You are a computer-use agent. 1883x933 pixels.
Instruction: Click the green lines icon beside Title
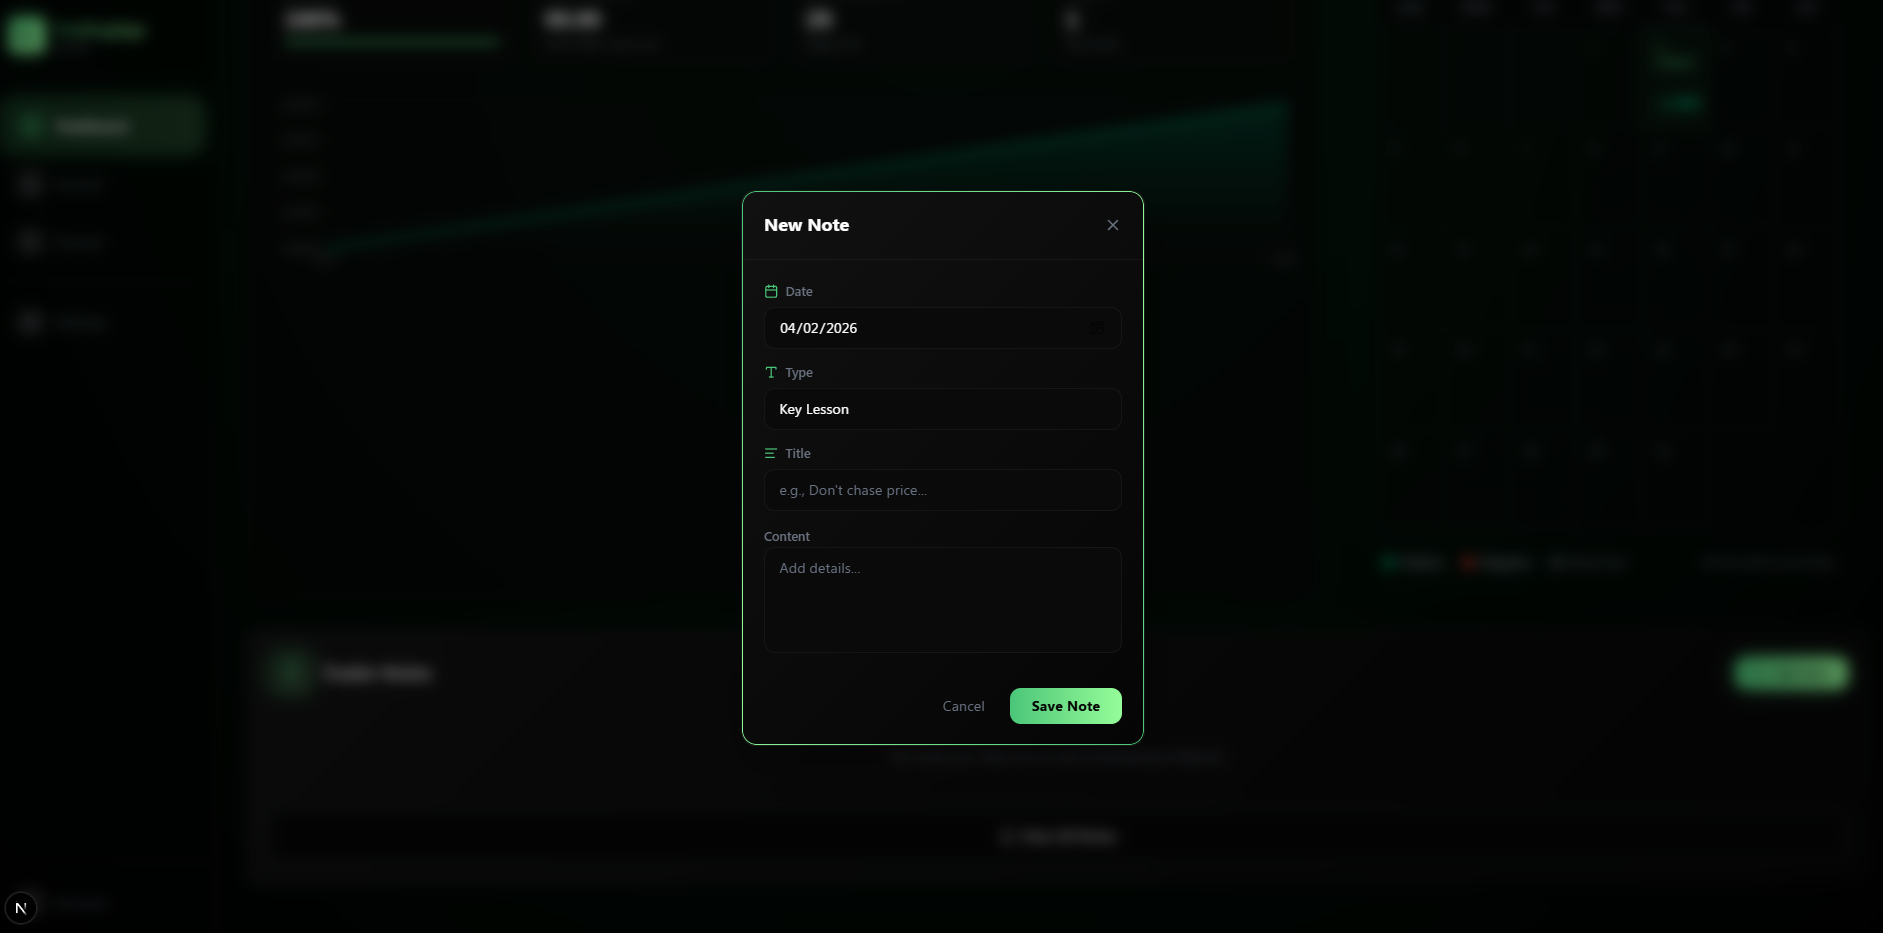pos(771,453)
